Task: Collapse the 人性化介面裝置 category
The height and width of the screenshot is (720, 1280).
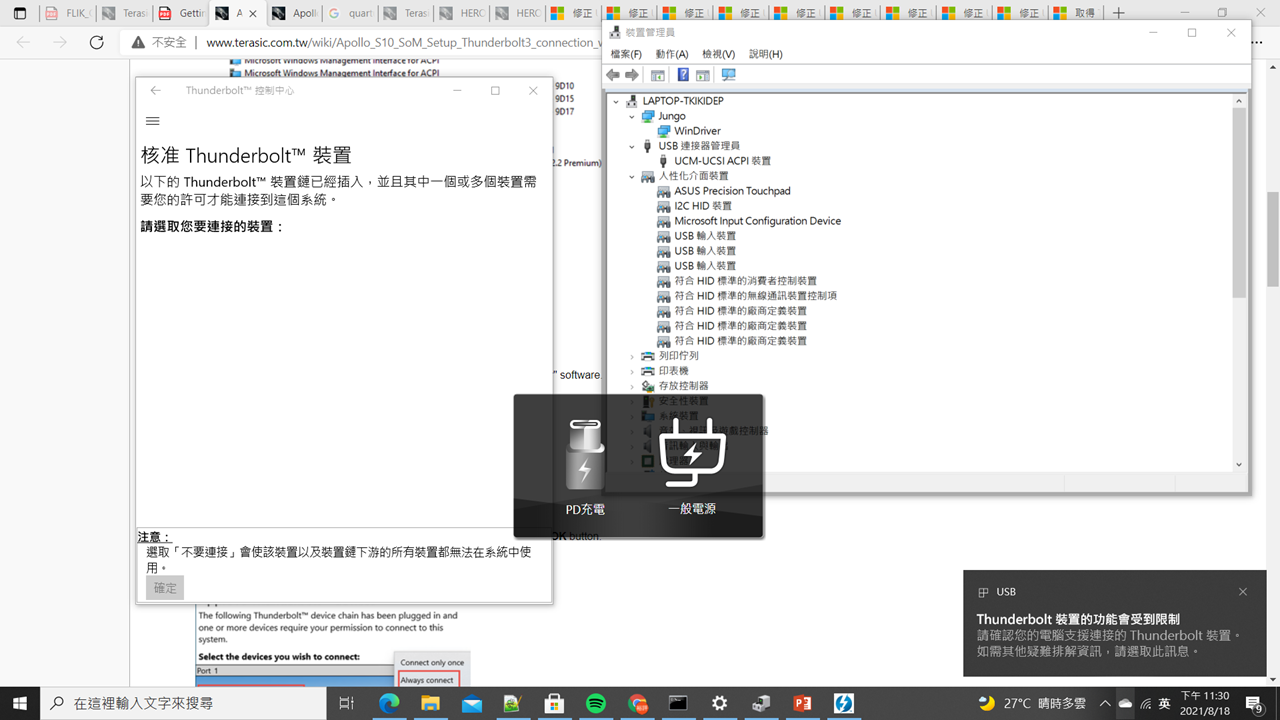Action: (x=632, y=176)
